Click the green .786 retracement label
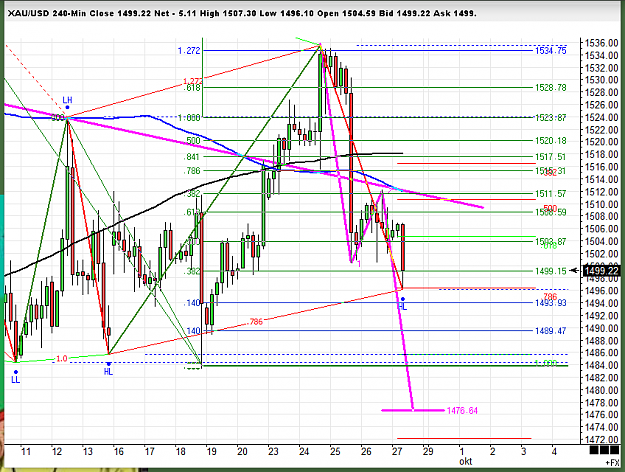The height and width of the screenshot is (472, 625). (x=191, y=171)
